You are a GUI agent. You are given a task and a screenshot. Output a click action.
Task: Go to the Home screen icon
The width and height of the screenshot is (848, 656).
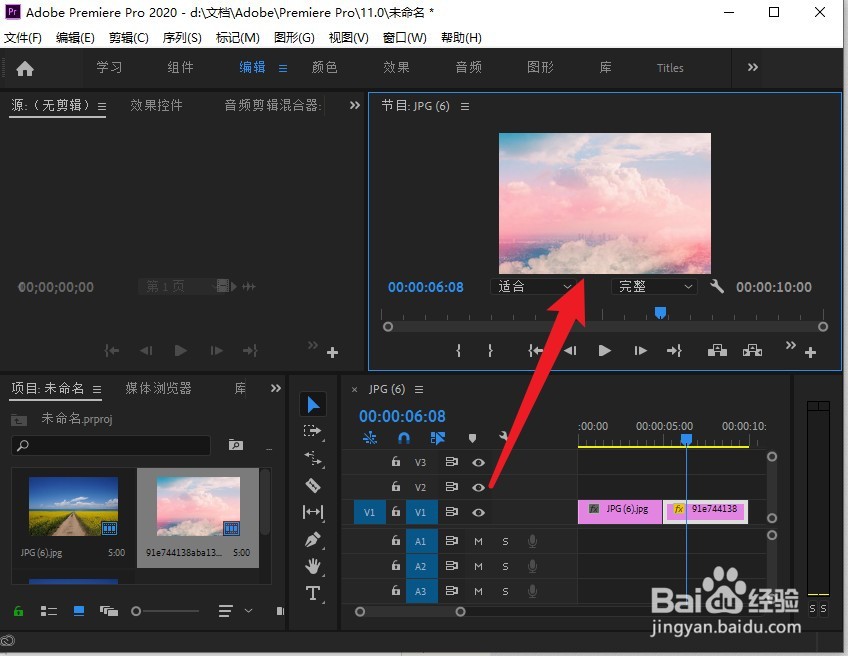[x=25, y=68]
